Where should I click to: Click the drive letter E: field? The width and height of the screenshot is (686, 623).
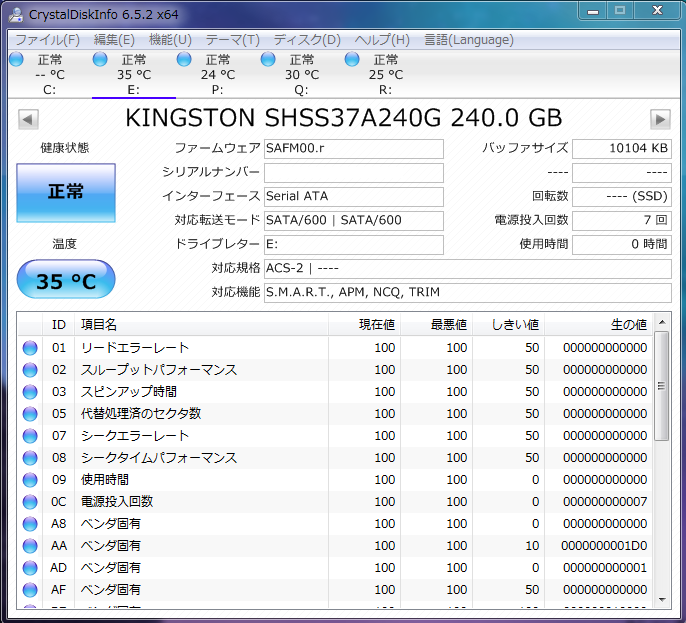point(354,245)
